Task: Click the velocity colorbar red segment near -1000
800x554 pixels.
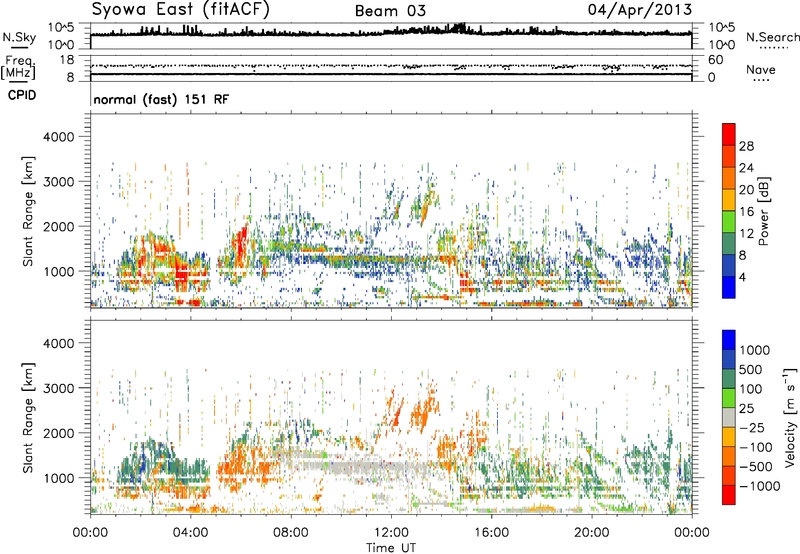Action: pos(729,495)
